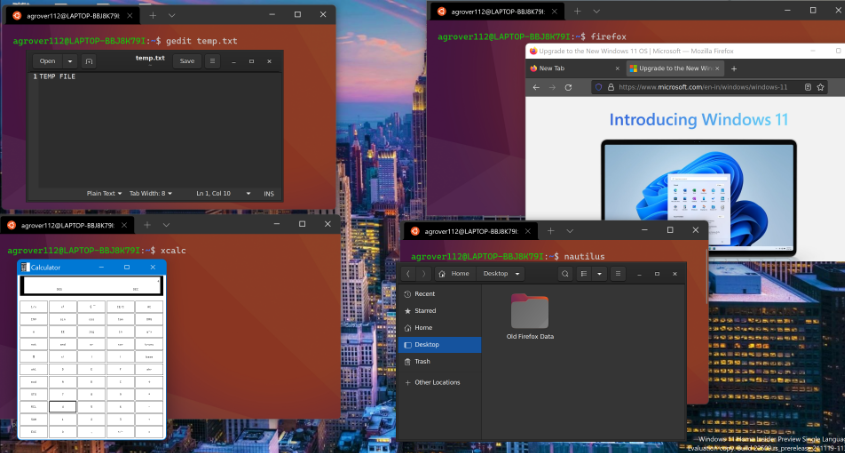Click the Windows 11 laptop image
845x453 pixels.
tap(698, 197)
